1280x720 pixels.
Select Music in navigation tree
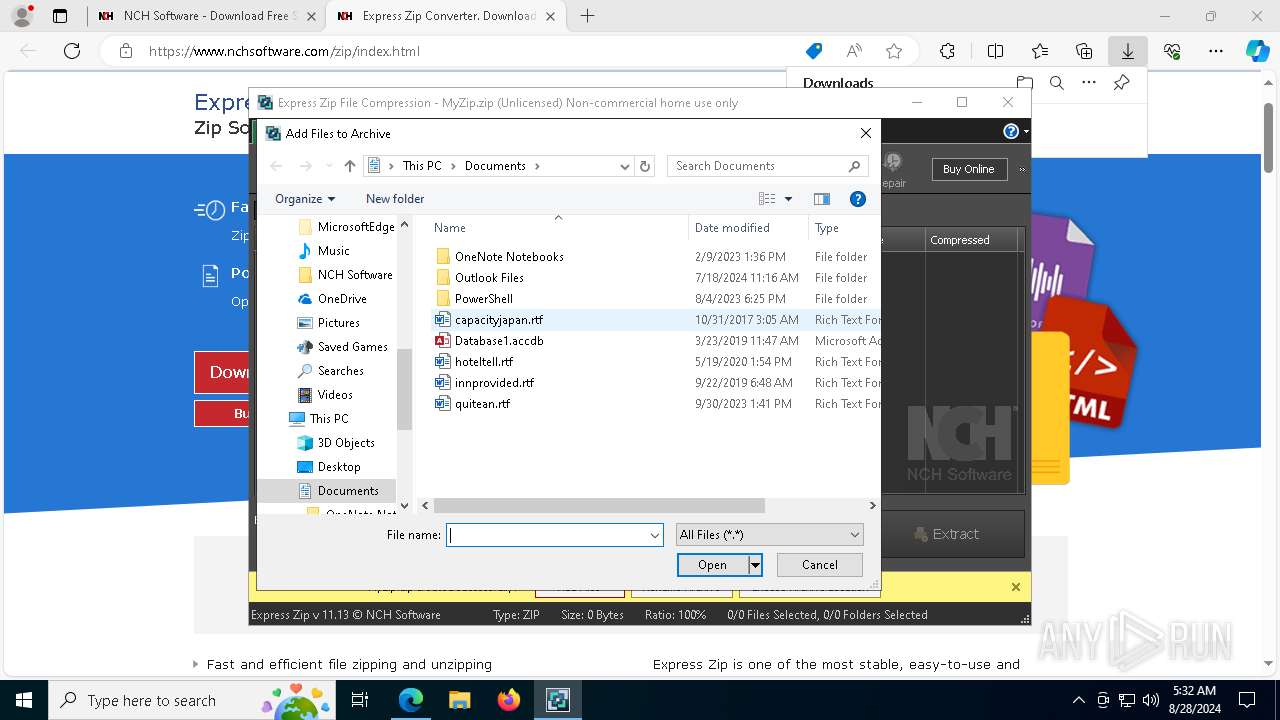pyautogui.click(x=333, y=251)
